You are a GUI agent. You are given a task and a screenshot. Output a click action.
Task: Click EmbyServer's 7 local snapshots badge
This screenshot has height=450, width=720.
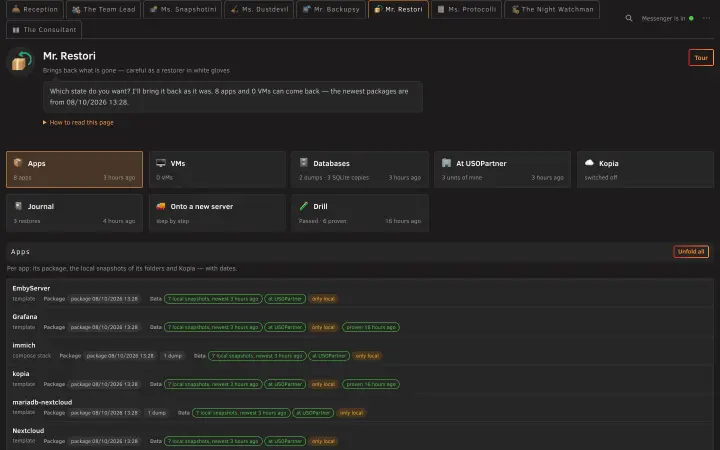pyautogui.click(x=213, y=299)
